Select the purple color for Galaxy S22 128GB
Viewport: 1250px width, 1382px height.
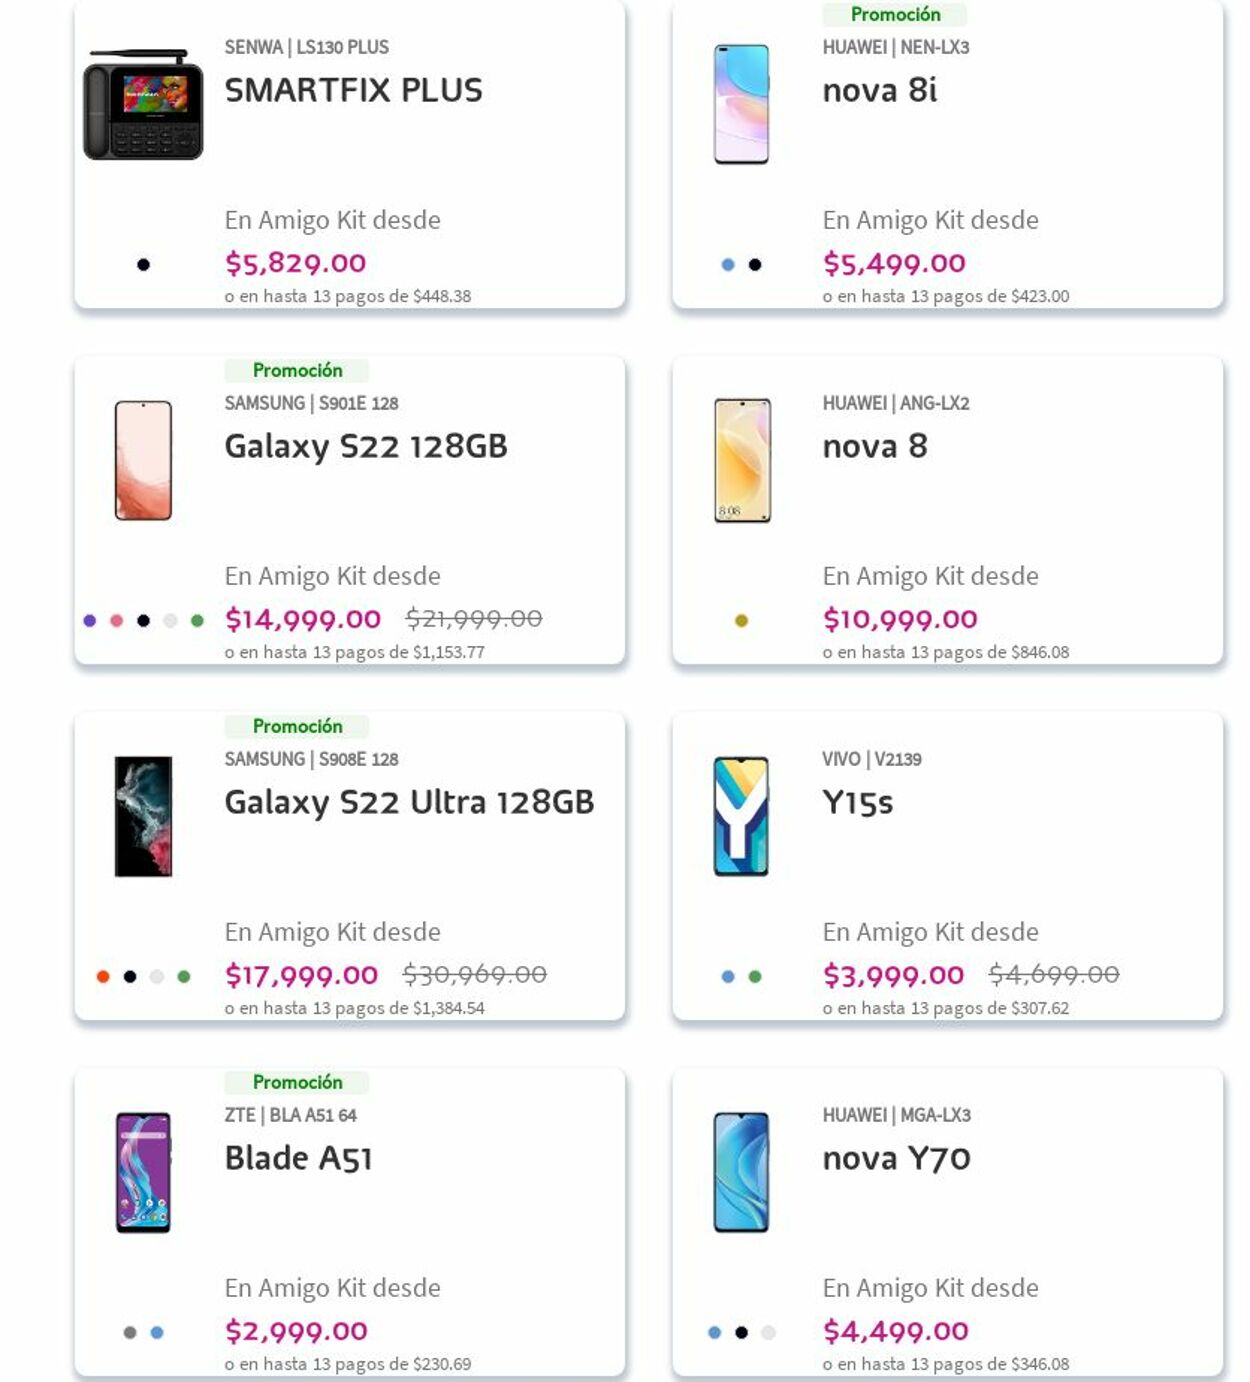coord(90,621)
